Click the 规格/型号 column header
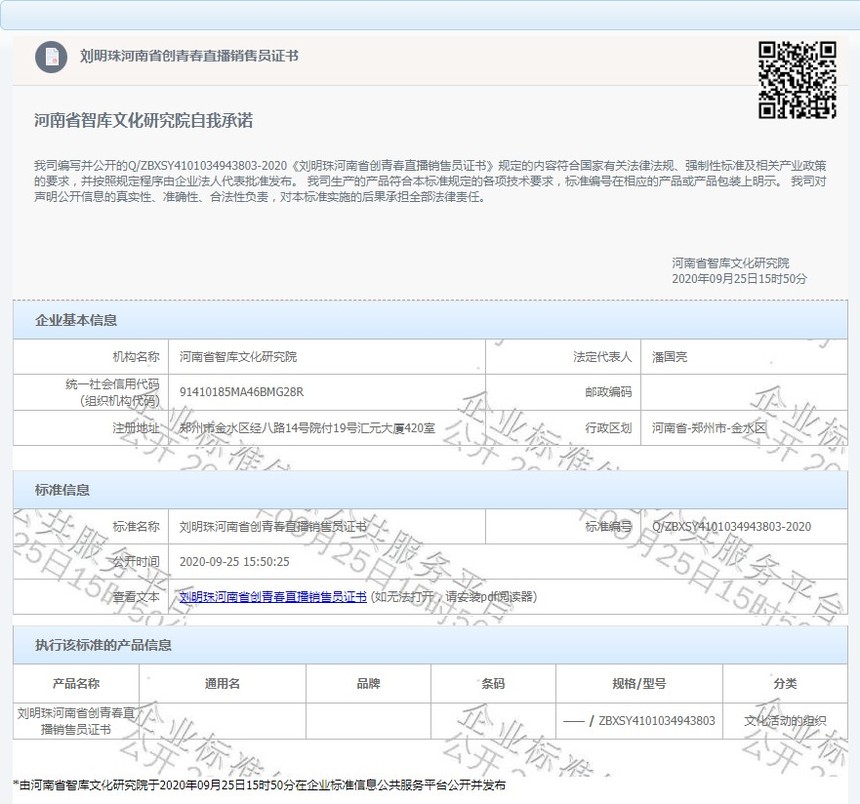860x804 pixels. 639,683
